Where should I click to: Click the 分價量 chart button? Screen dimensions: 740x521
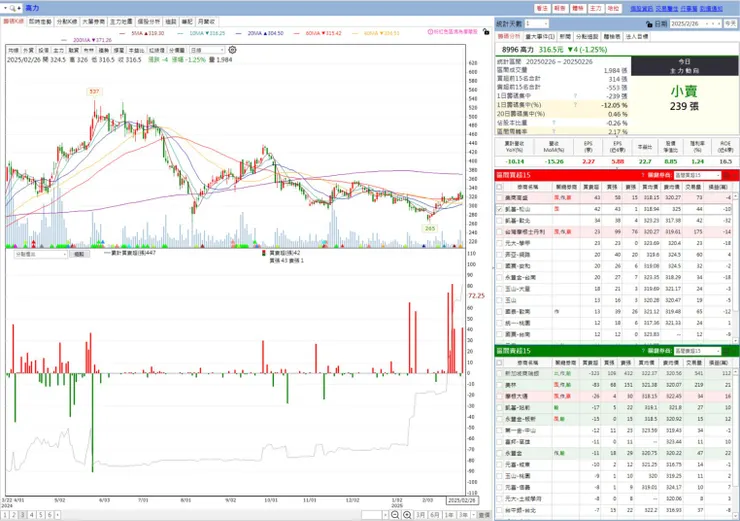pos(177,50)
